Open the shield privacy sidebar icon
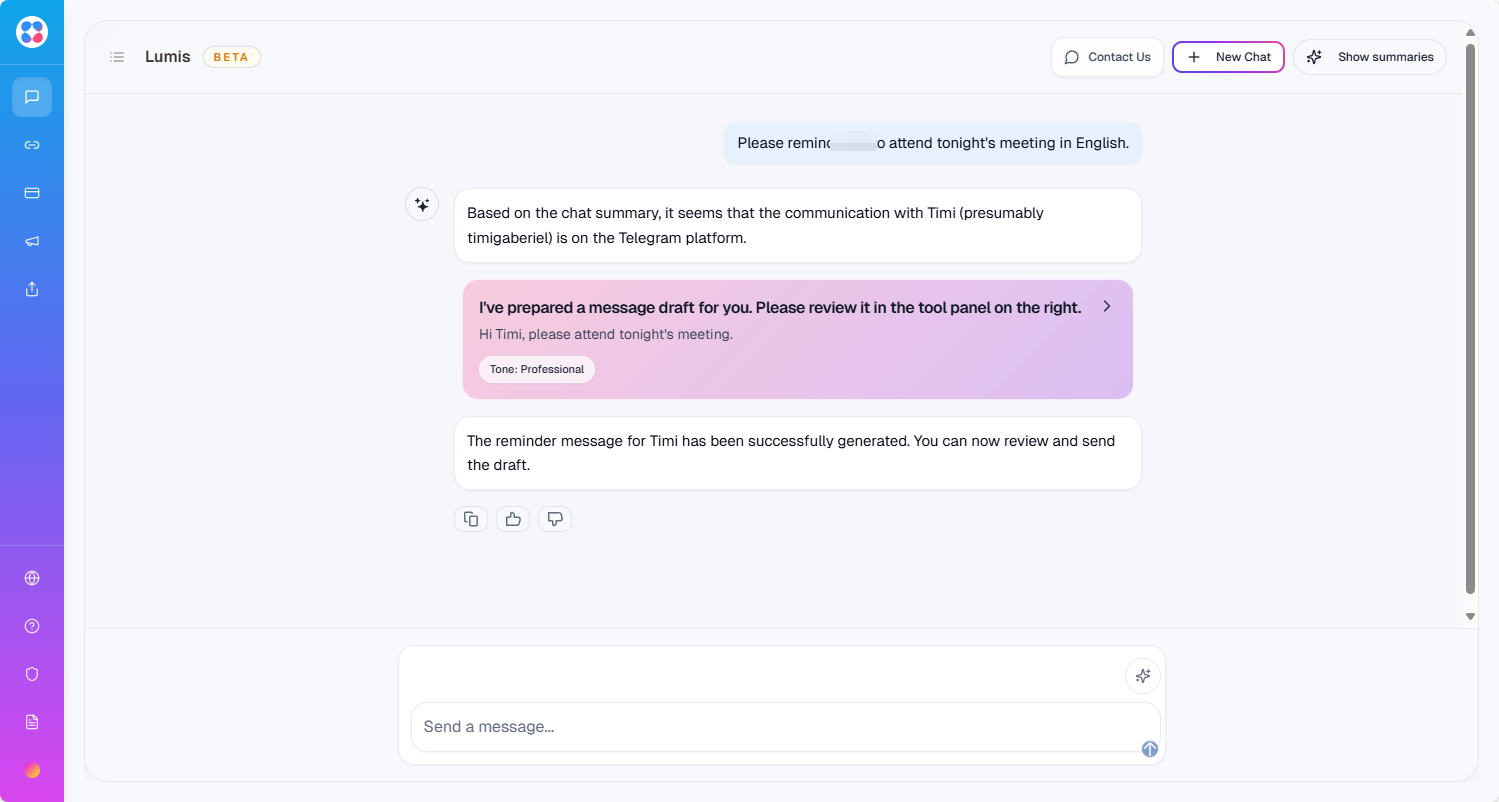The image size is (1499, 802). [32, 674]
